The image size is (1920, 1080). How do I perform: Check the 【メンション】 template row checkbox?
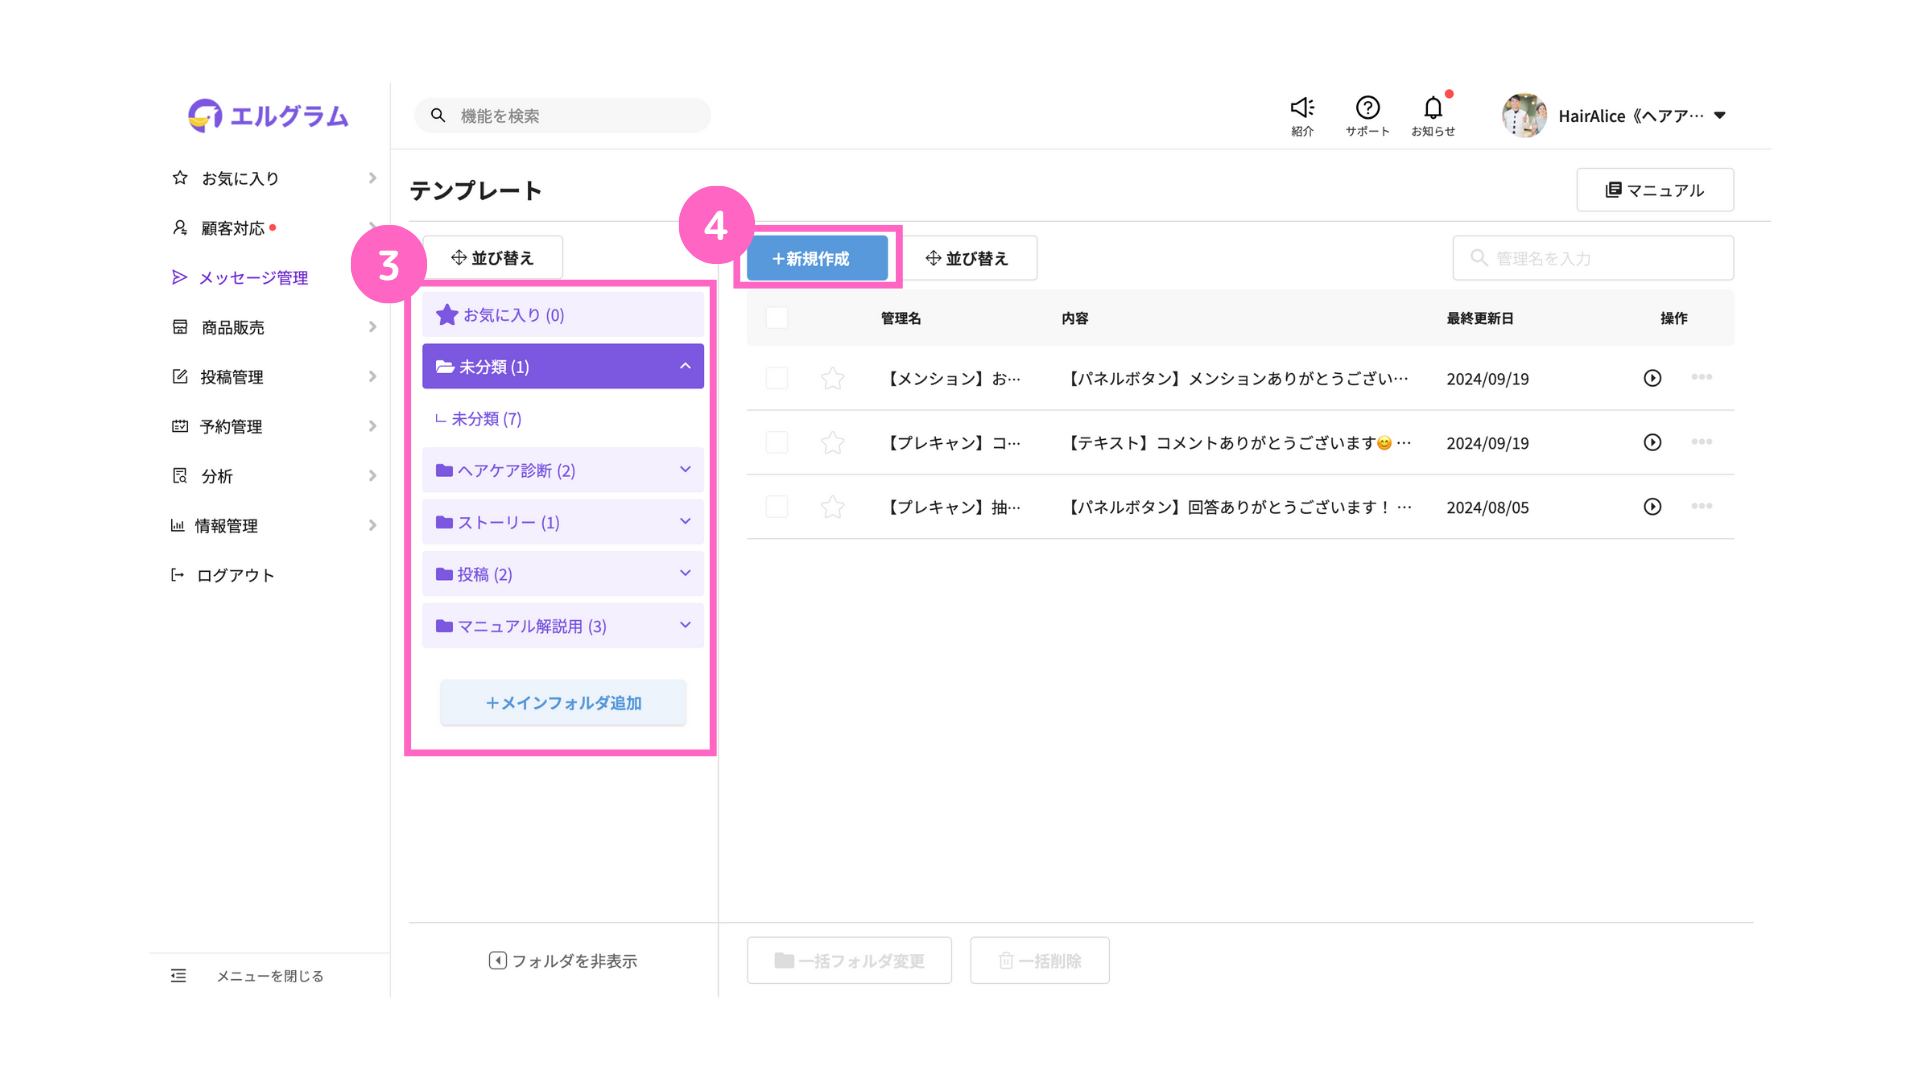(777, 378)
